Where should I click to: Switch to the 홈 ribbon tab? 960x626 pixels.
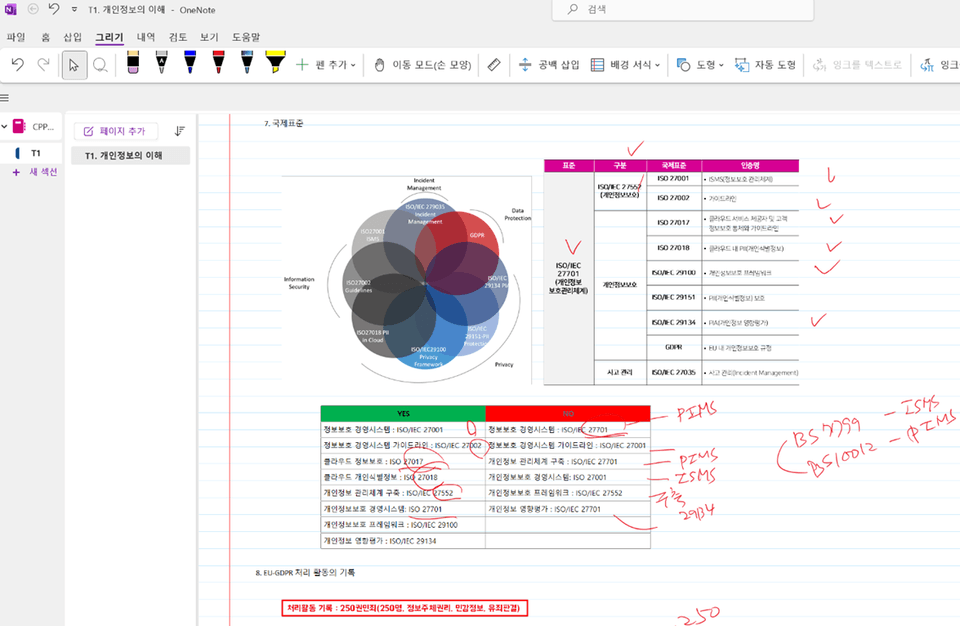coord(45,37)
